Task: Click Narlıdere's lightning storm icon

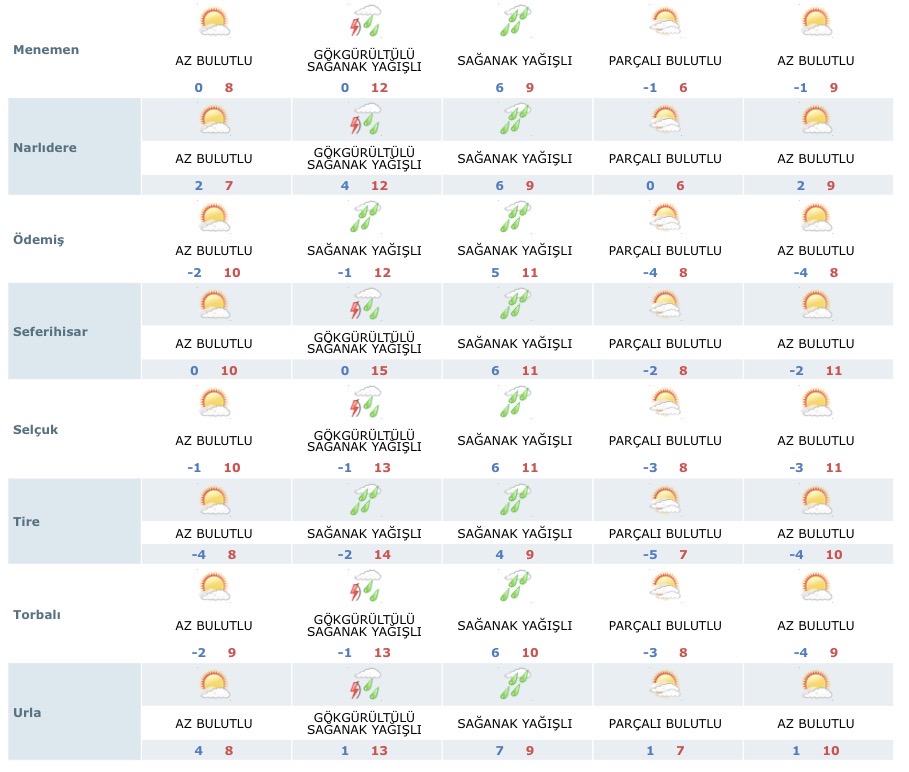Action: 364,120
